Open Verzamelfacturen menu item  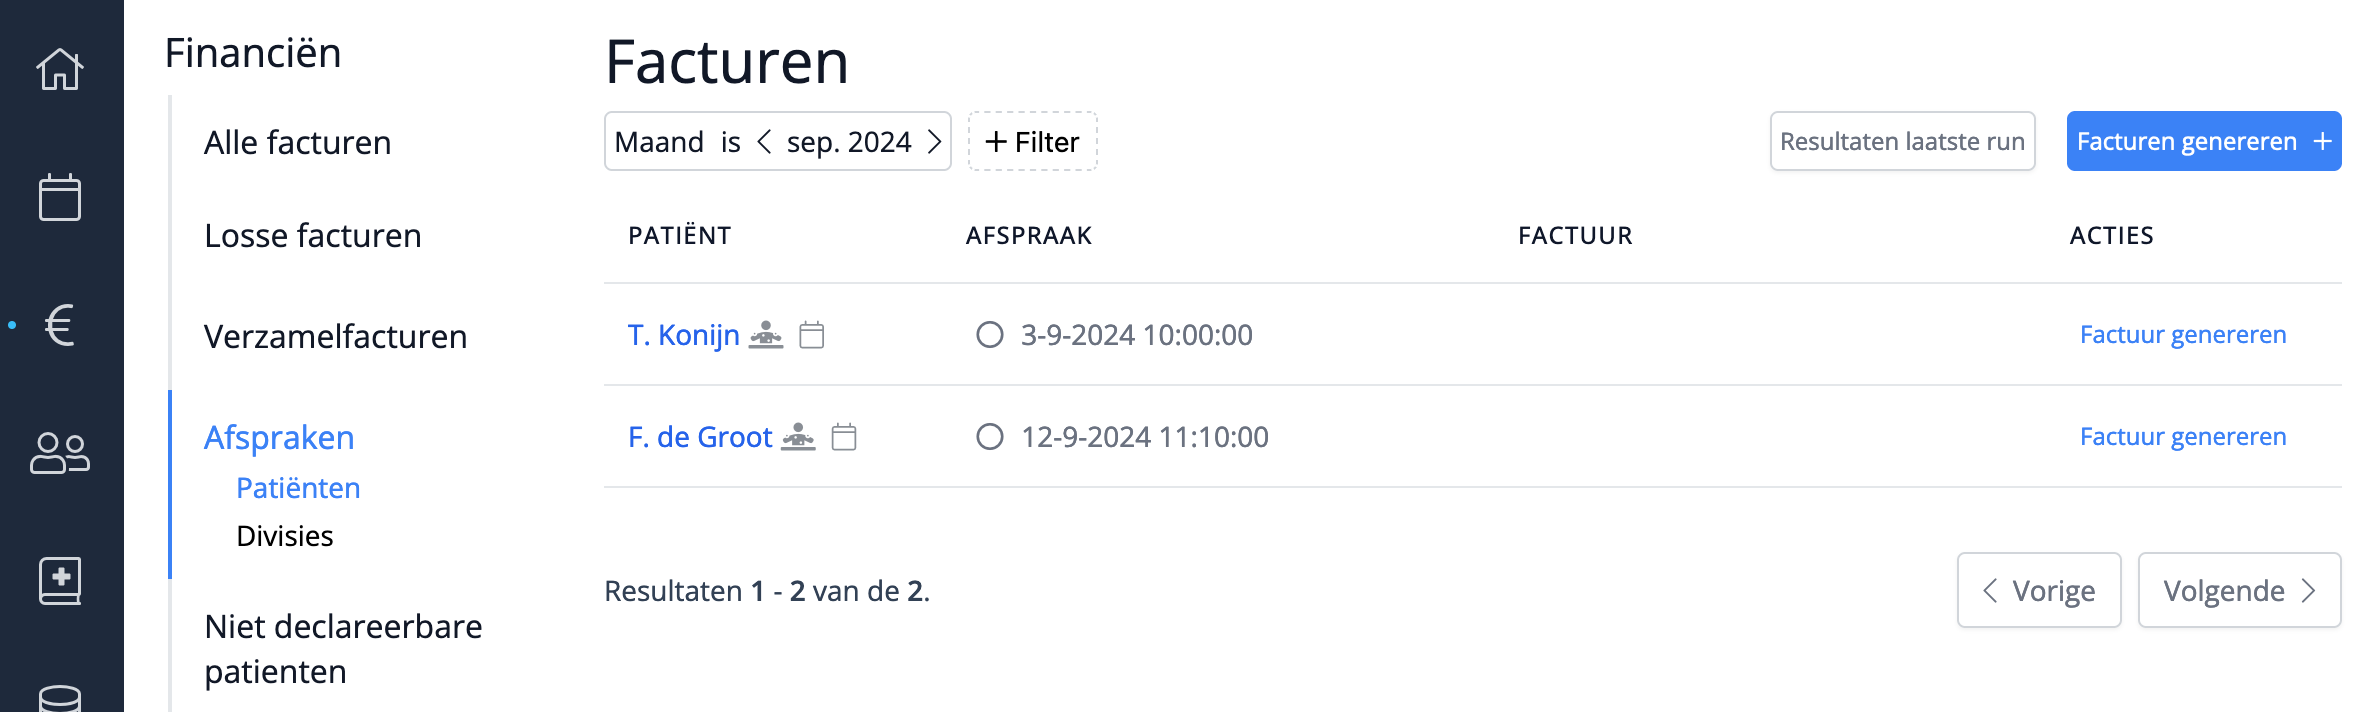point(335,337)
